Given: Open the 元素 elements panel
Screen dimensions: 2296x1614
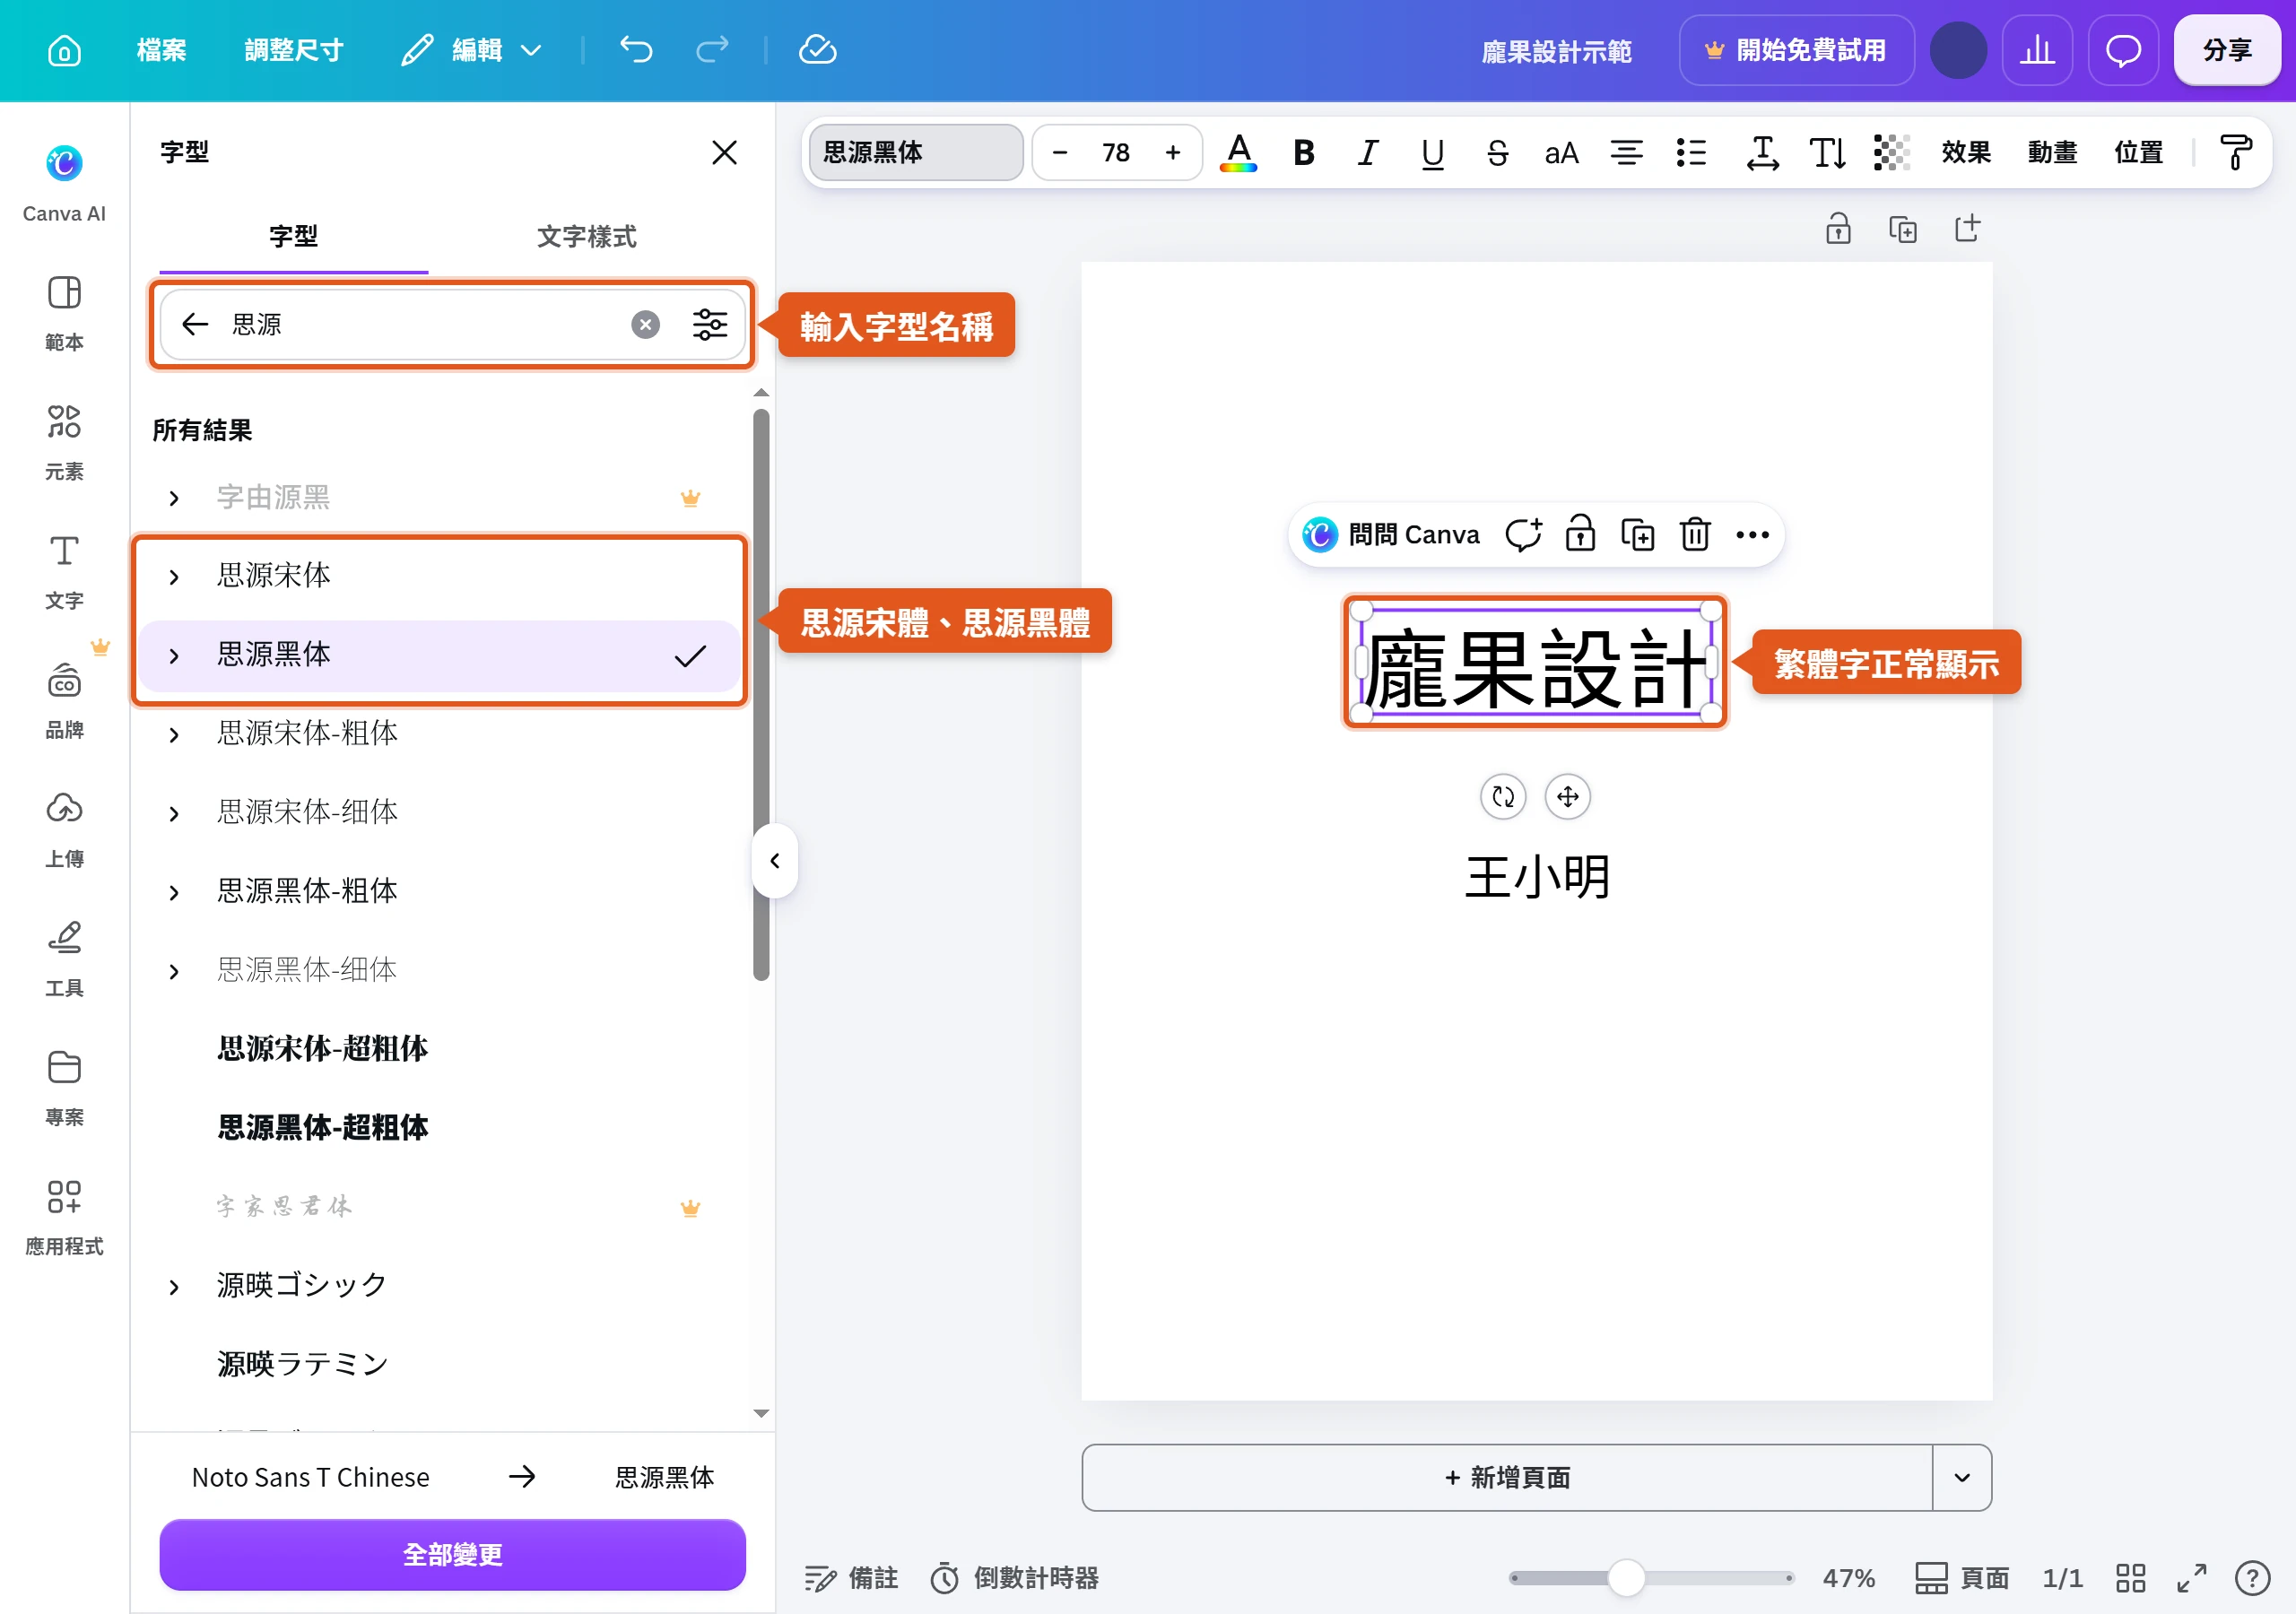Looking at the screenshot, I should coord(64,441).
